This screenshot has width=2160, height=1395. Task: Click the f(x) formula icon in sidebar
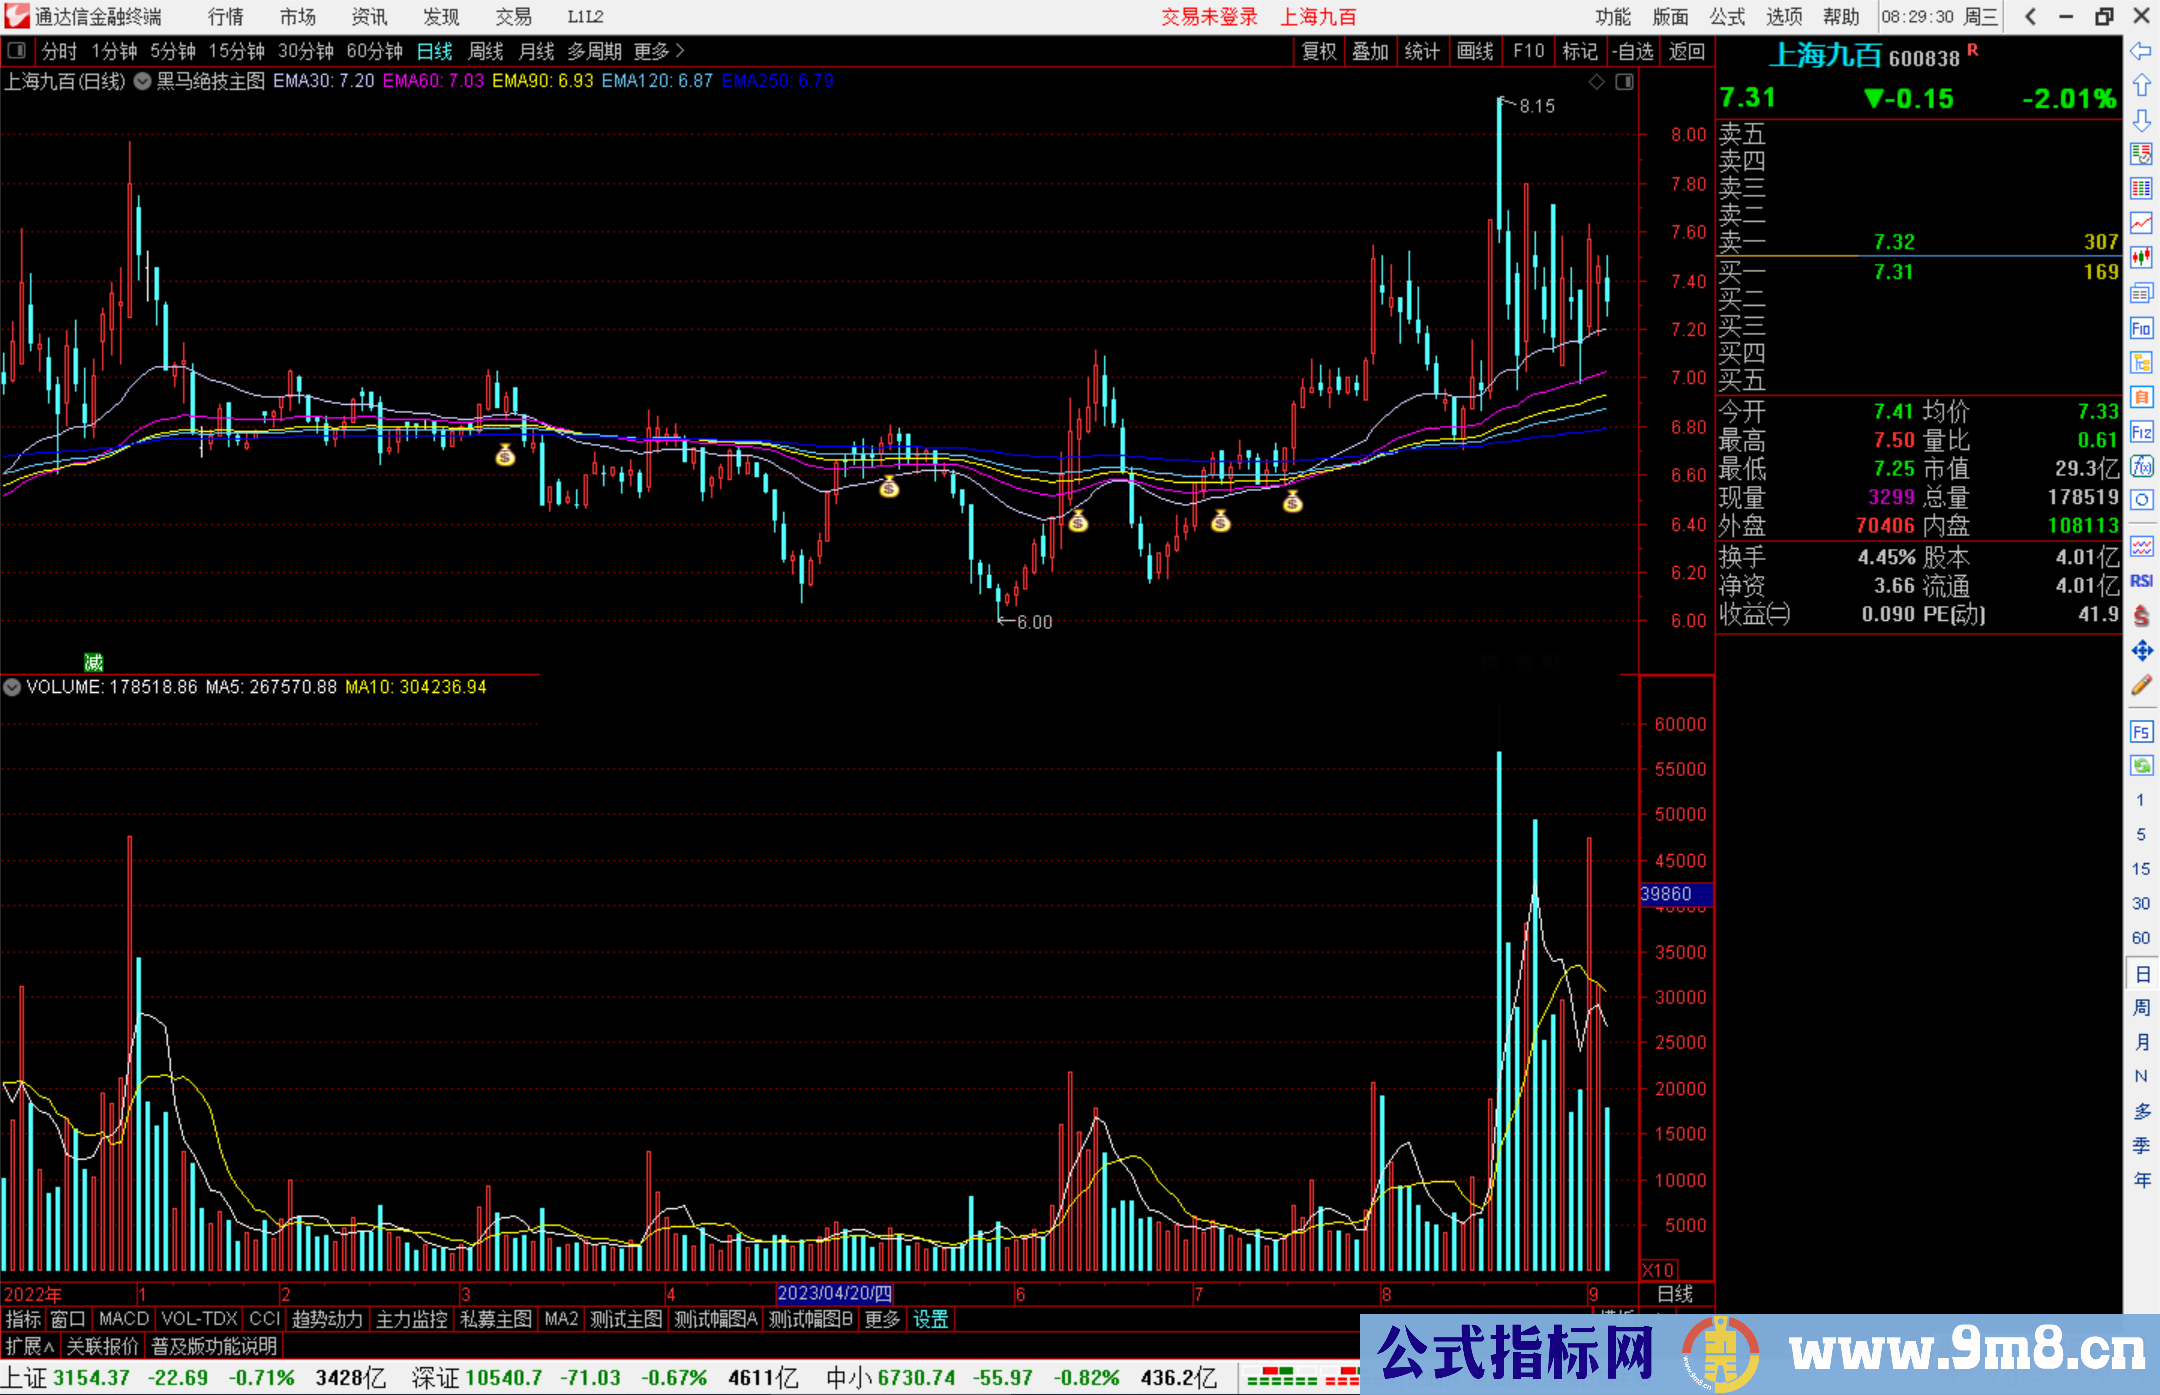point(2141,466)
